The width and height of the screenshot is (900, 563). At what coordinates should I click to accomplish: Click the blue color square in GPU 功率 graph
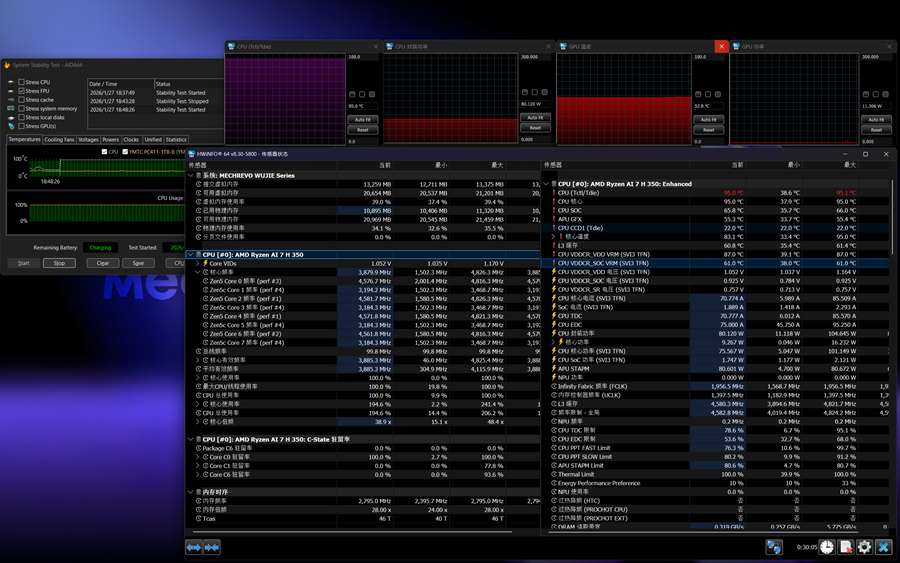(886, 94)
